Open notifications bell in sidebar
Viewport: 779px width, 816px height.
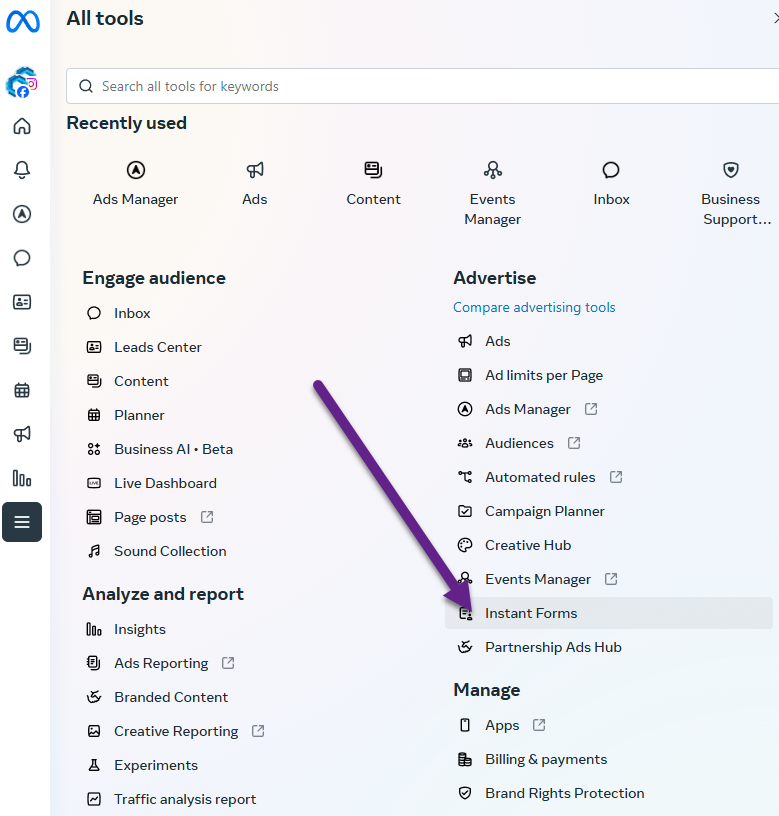[22, 170]
